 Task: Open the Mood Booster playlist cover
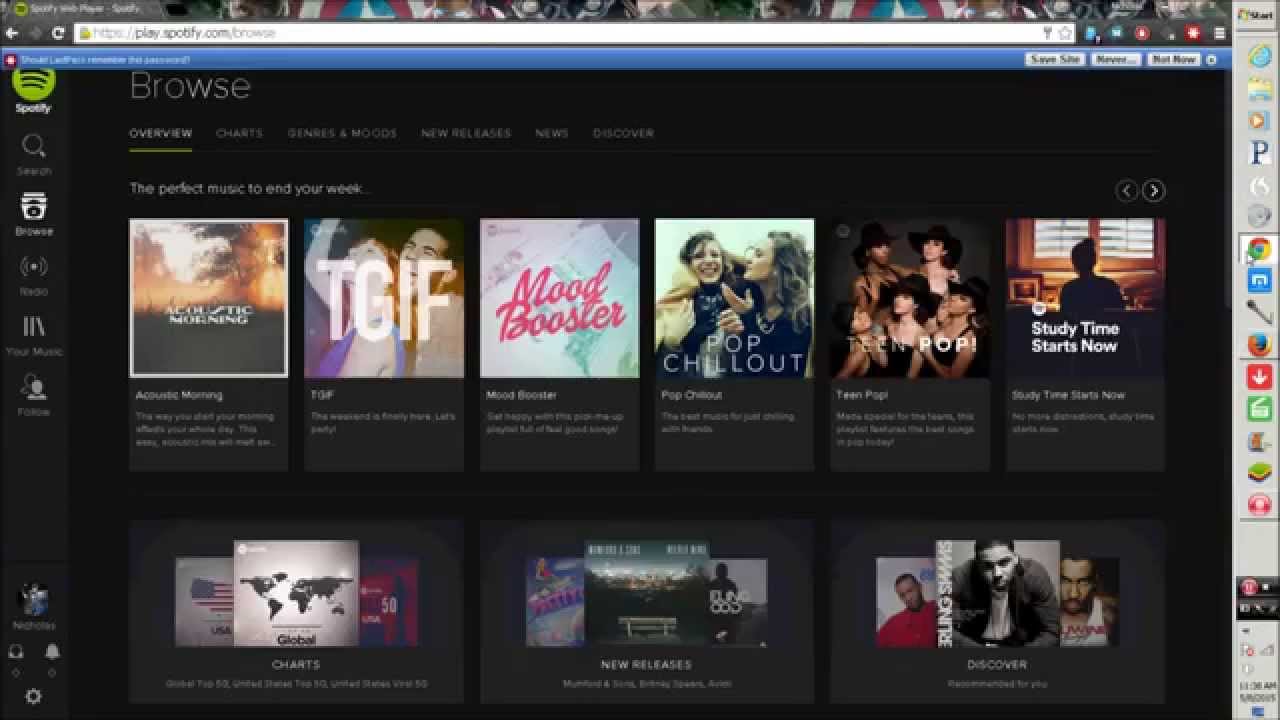click(559, 298)
